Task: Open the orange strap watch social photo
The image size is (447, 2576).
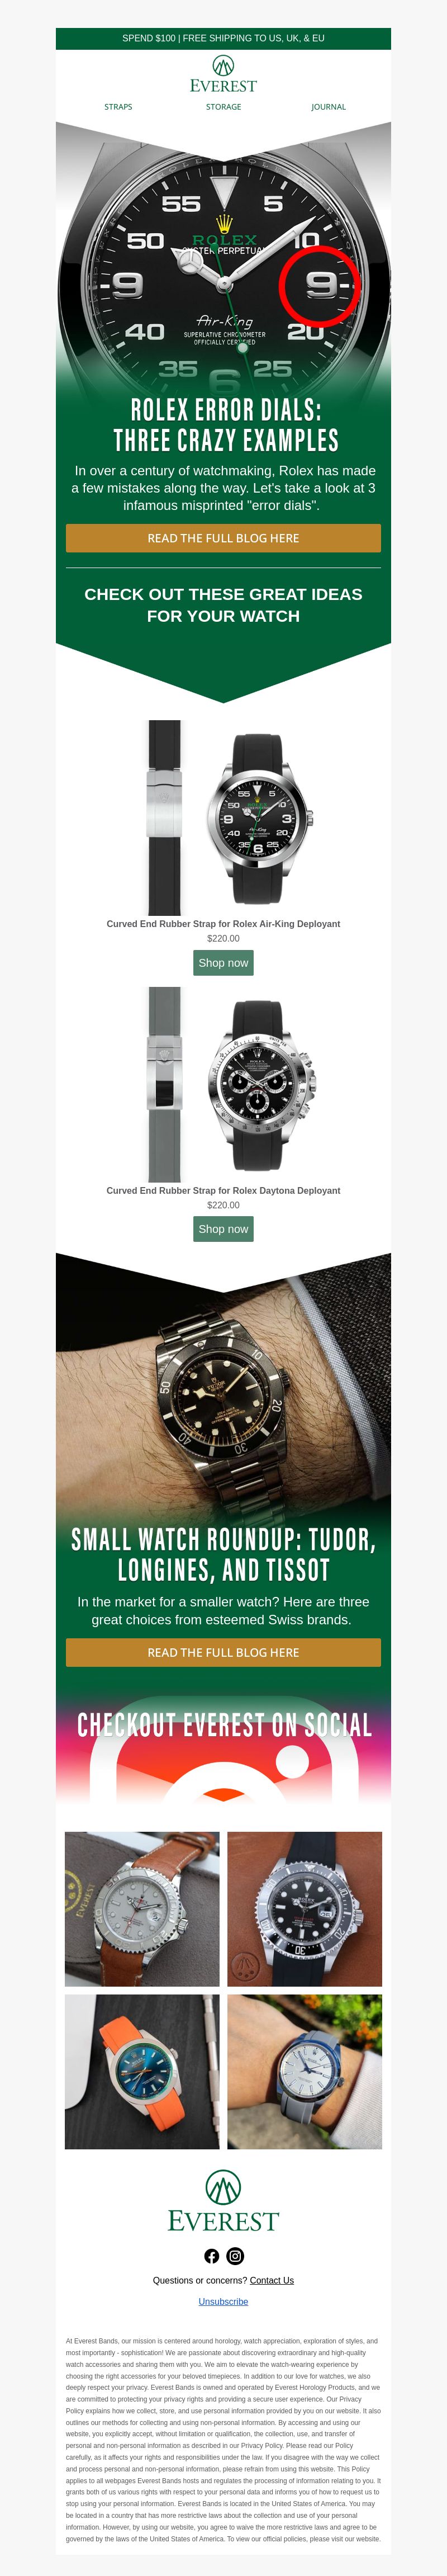Action: pos(142,2071)
